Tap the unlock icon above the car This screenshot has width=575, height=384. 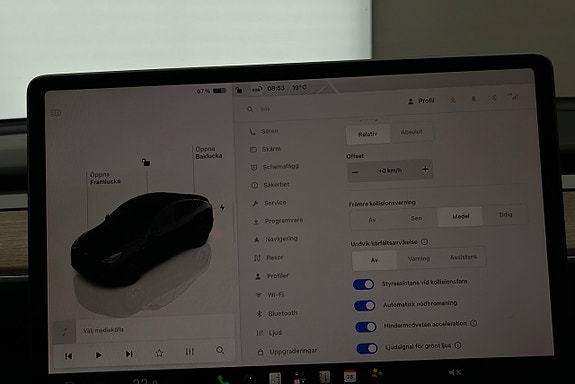(146, 162)
